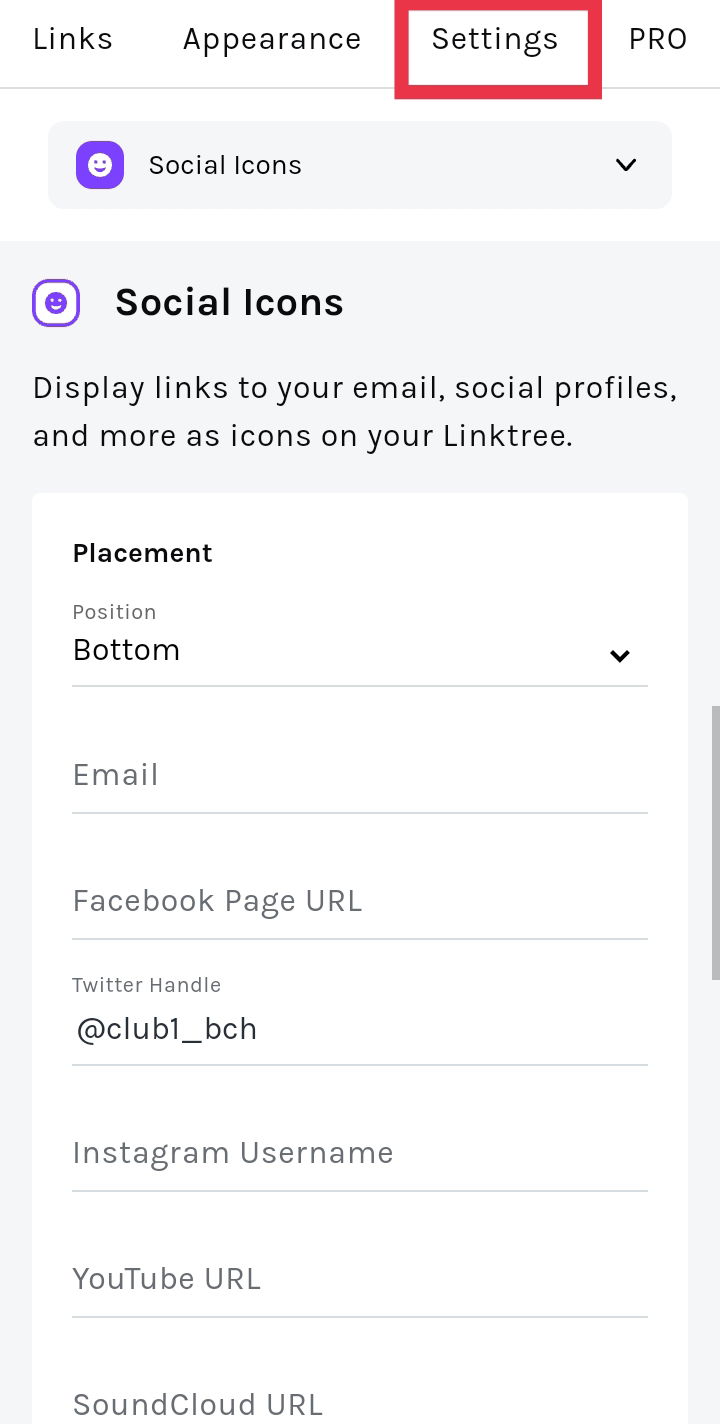Click the vertical scrollbar on the right edge
This screenshot has width=720, height=1424.
coord(715,842)
